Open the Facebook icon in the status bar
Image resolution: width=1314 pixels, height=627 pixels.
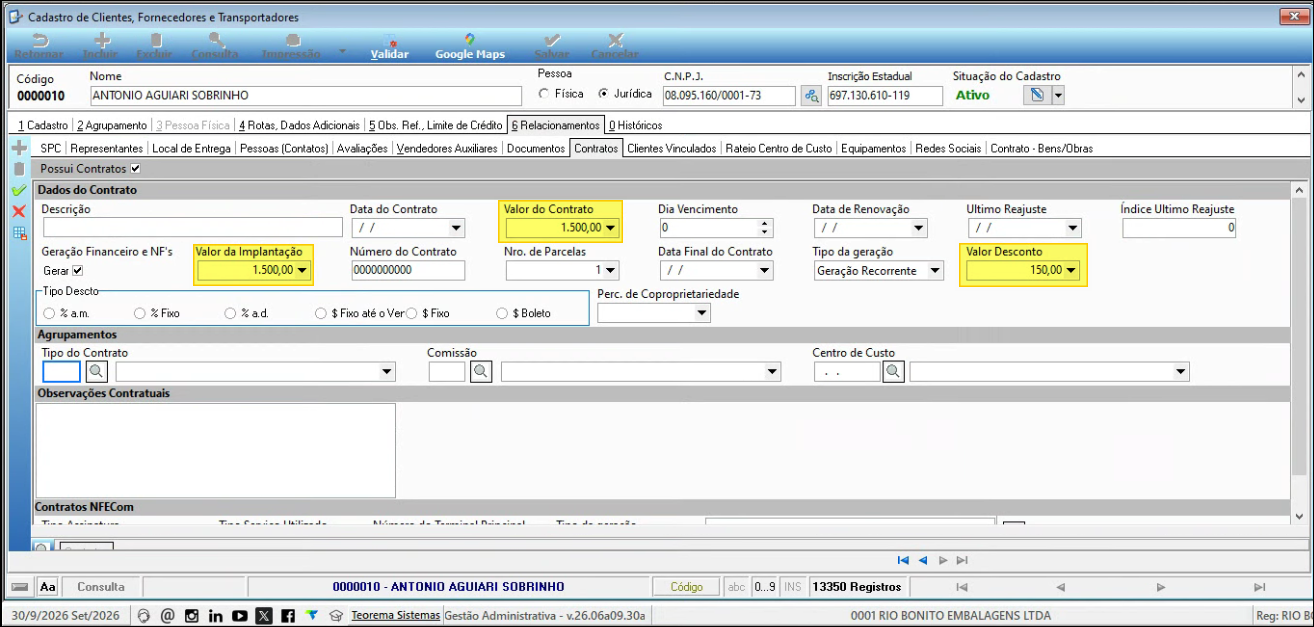point(287,616)
